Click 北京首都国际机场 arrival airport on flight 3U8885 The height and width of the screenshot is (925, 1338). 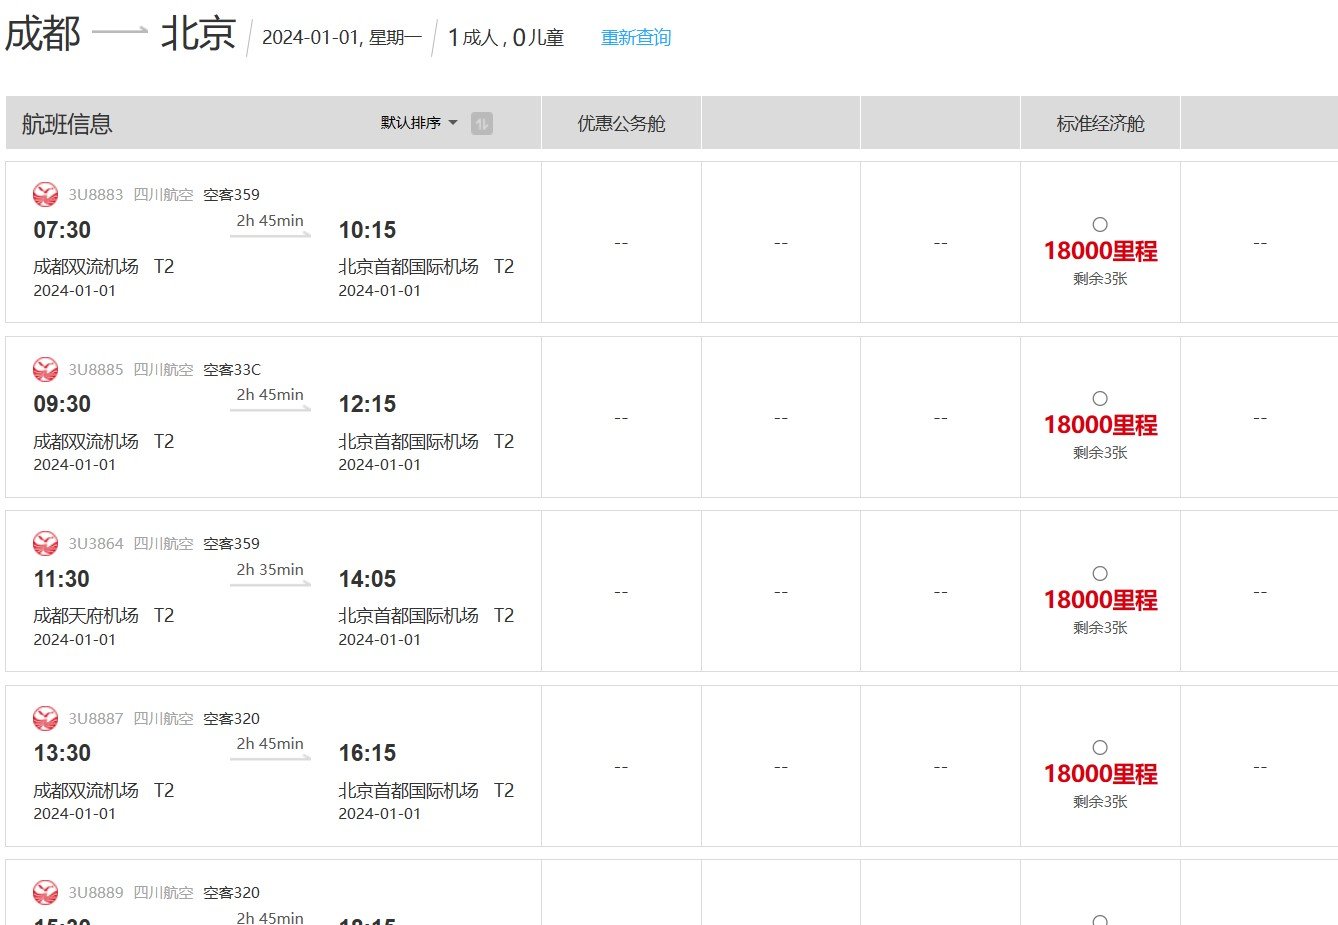pyautogui.click(x=408, y=442)
